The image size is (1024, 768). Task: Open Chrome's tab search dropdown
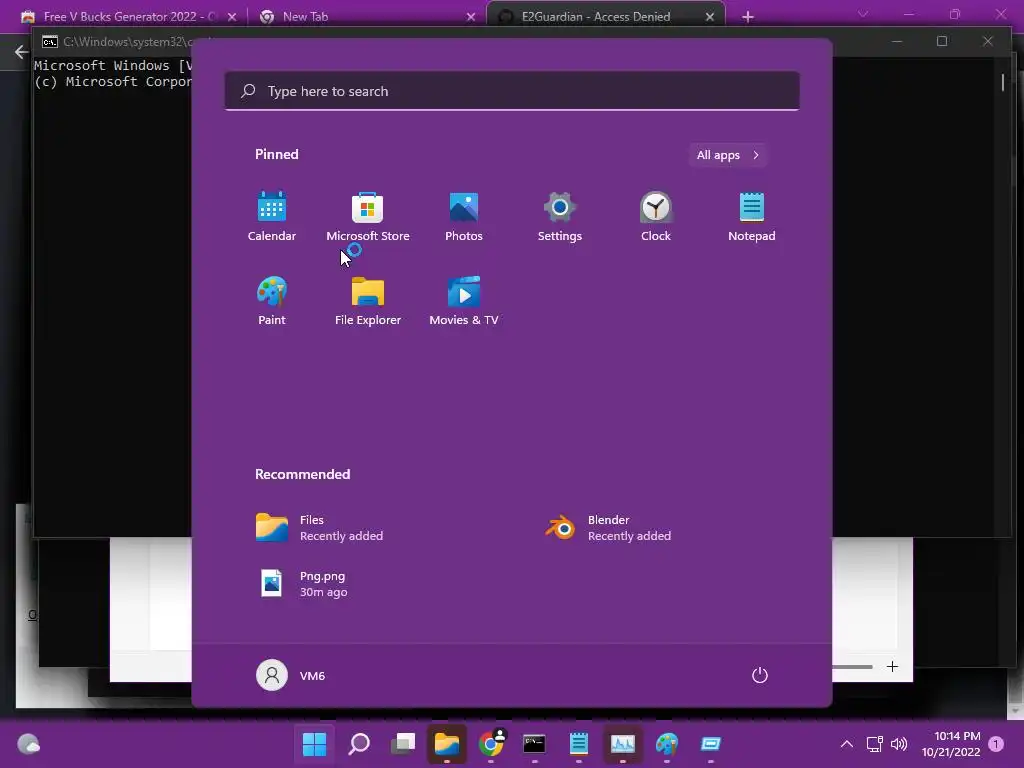pos(863,14)
